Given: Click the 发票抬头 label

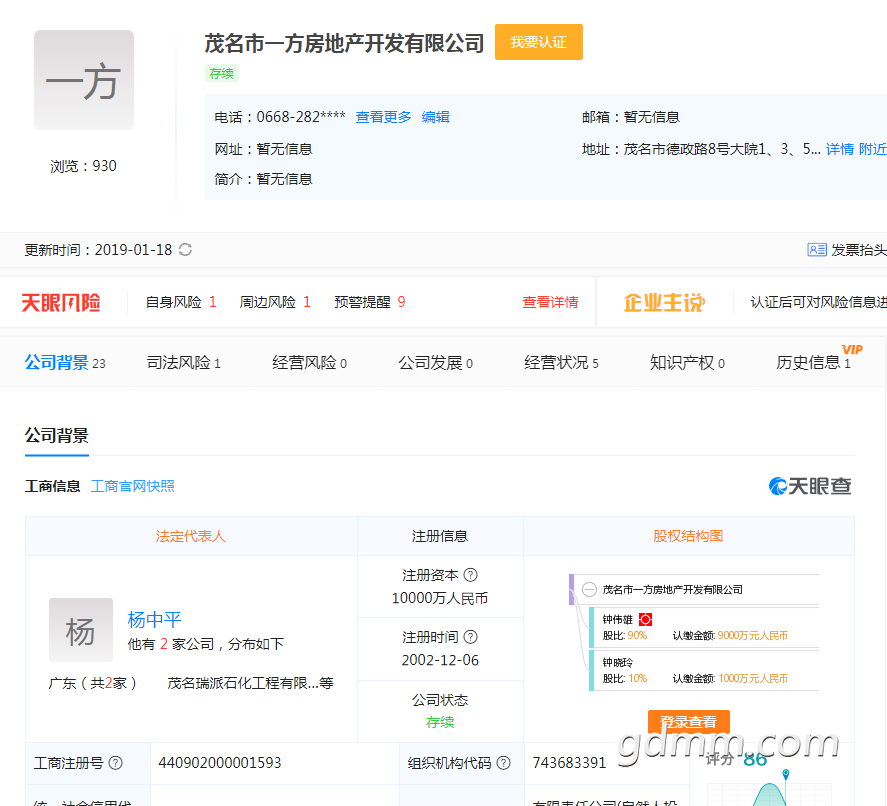Looking at the screenshot, I should point(859,250).
